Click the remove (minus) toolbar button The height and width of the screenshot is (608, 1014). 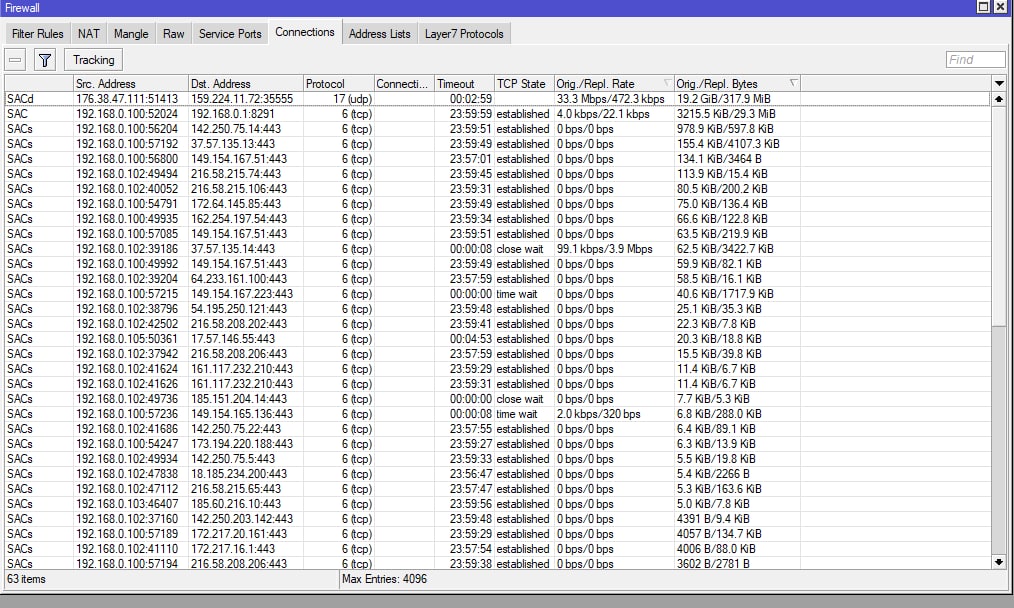[16, 60]
